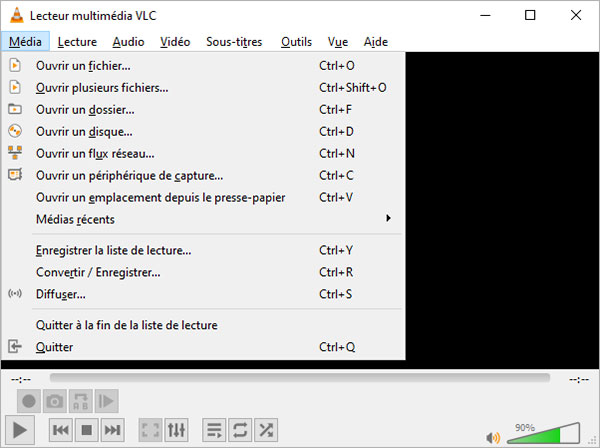Open the Aide menu

tap(376, 41)
